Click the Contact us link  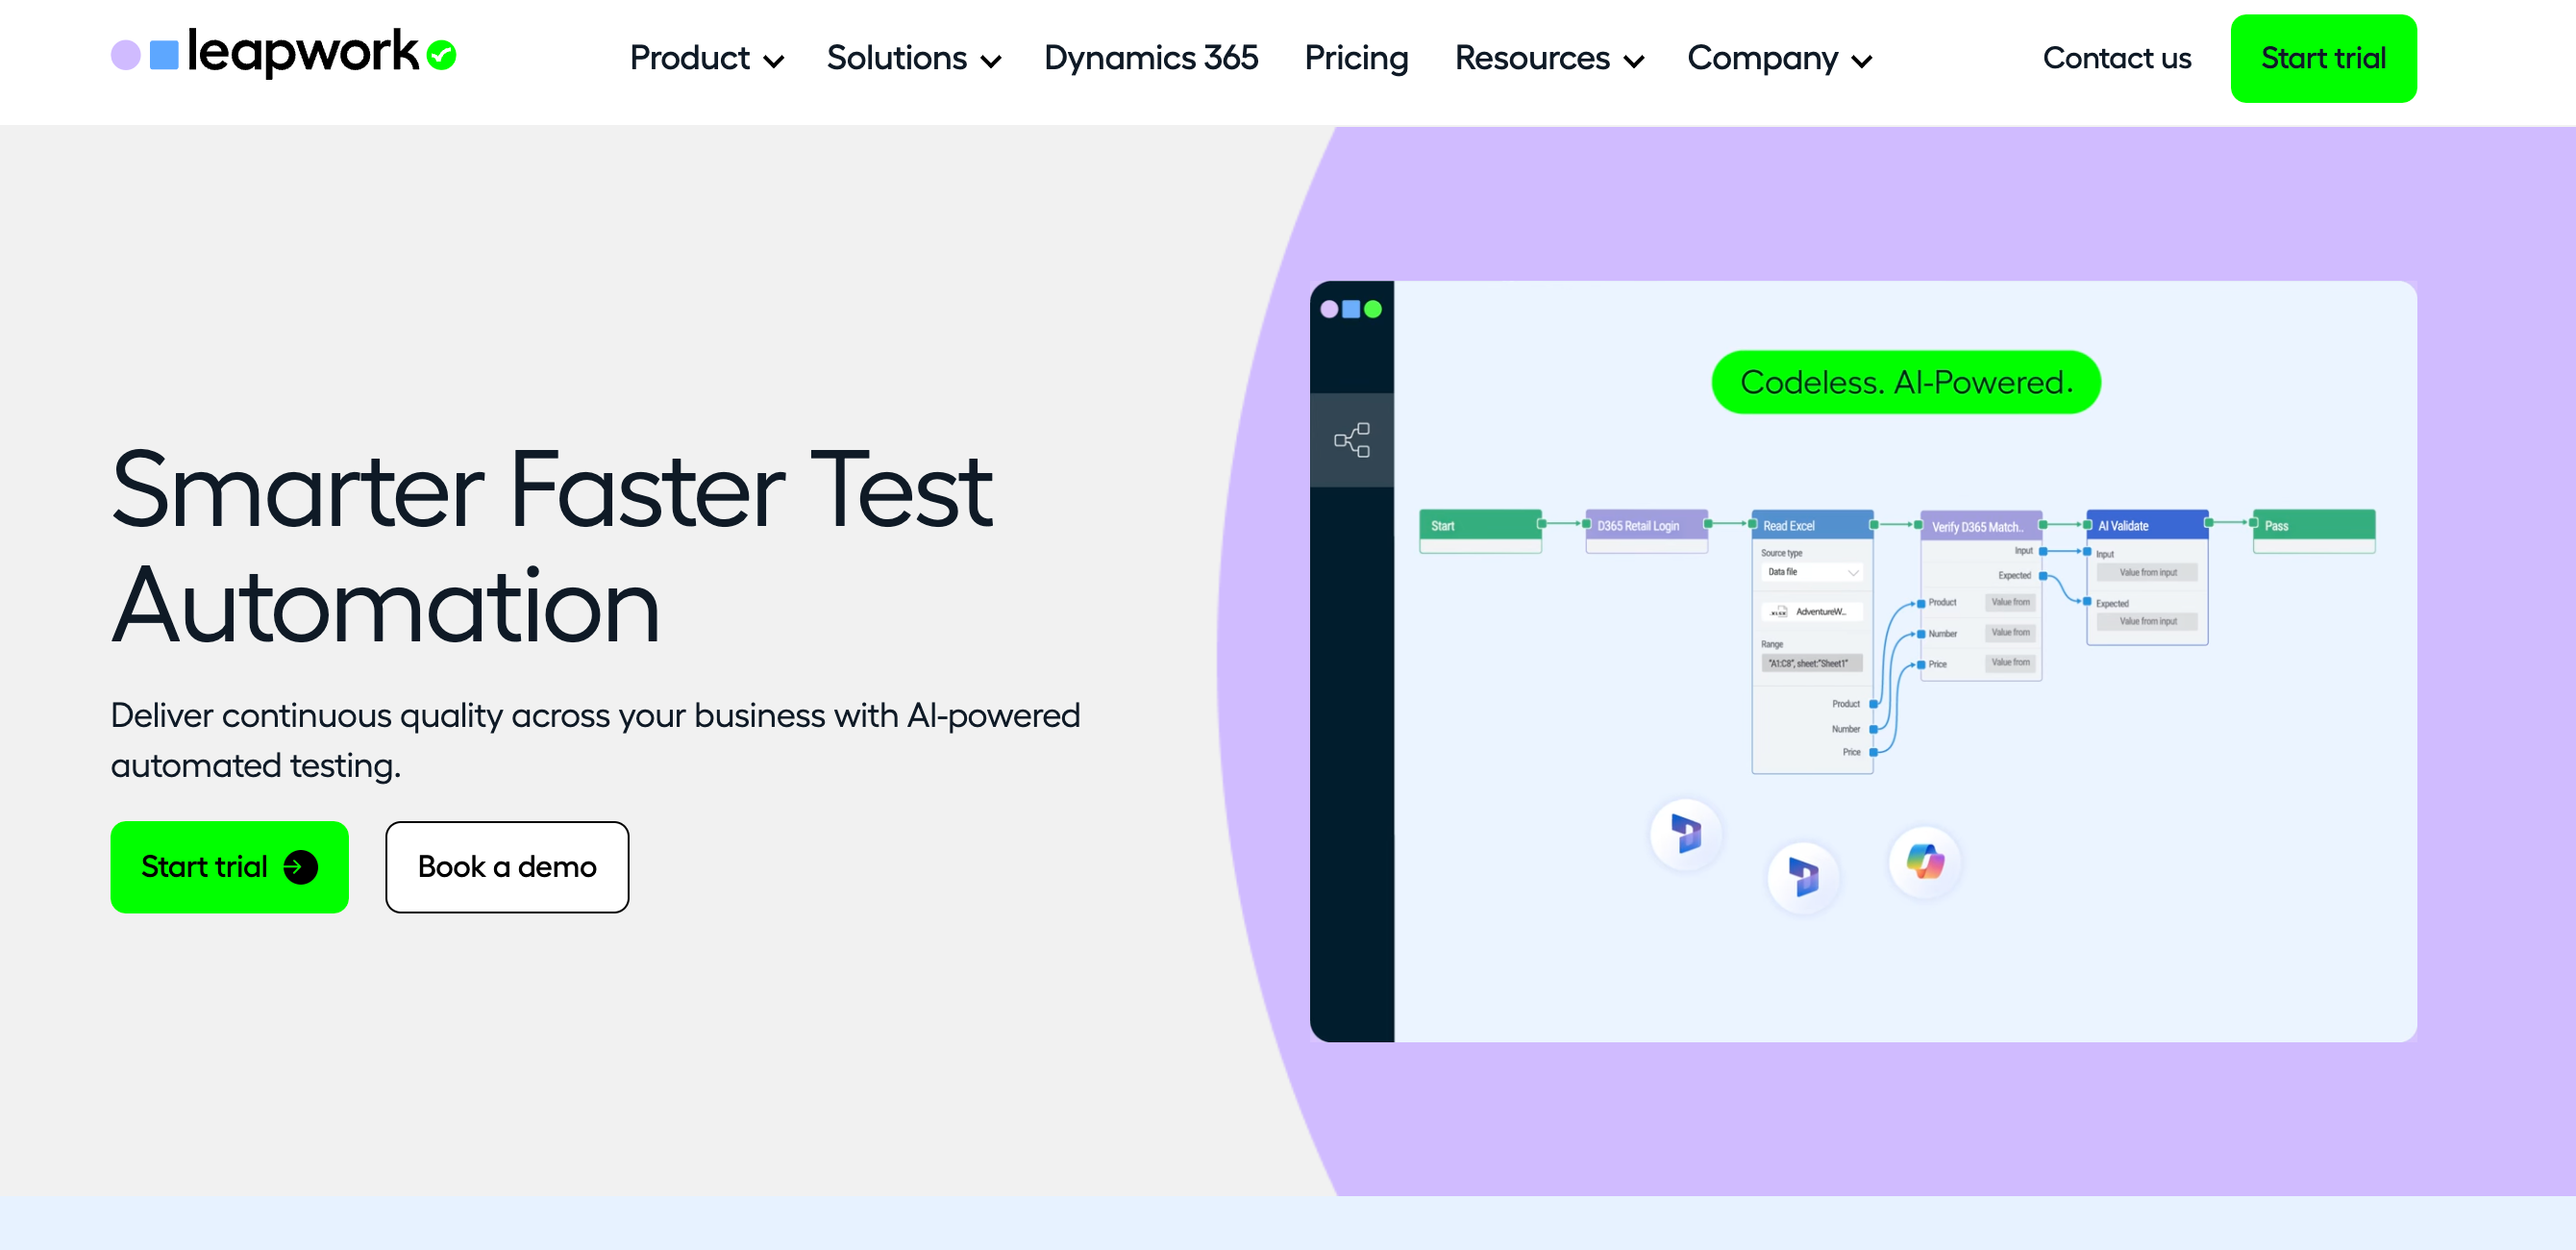[2116, 58]
